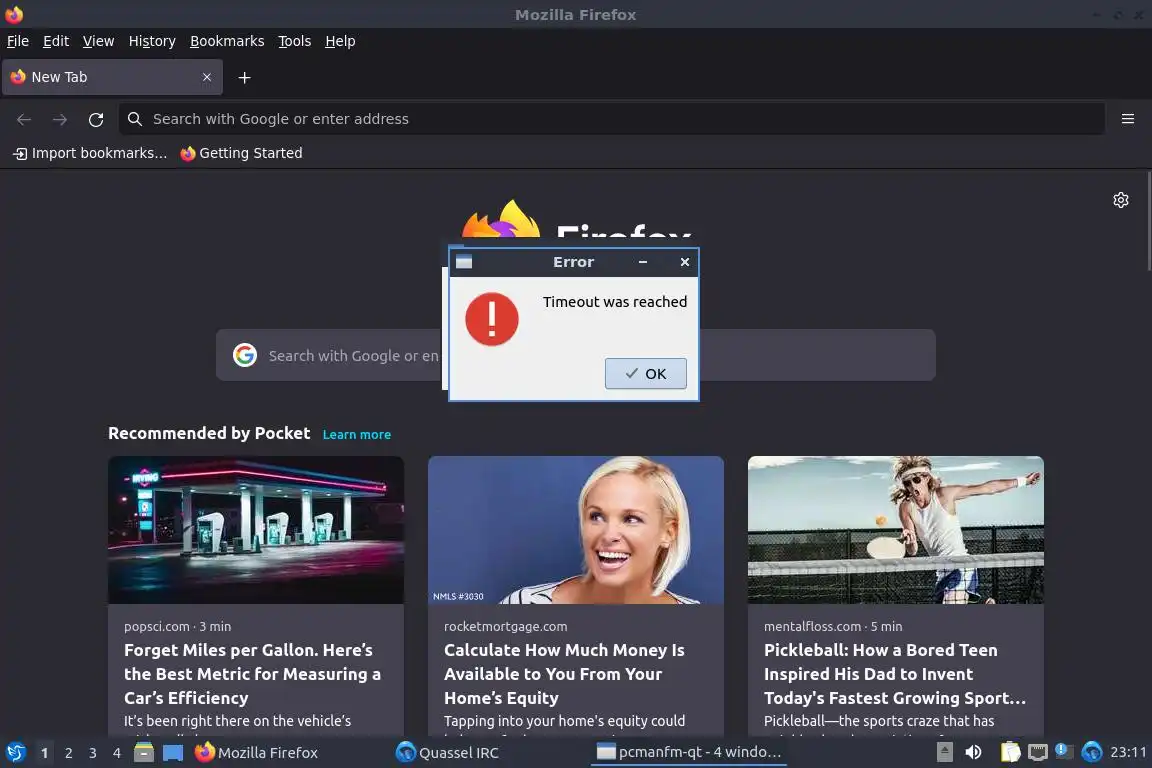
Task: Select Mozilla Firefox in taskbar
Action: point(289,753)
